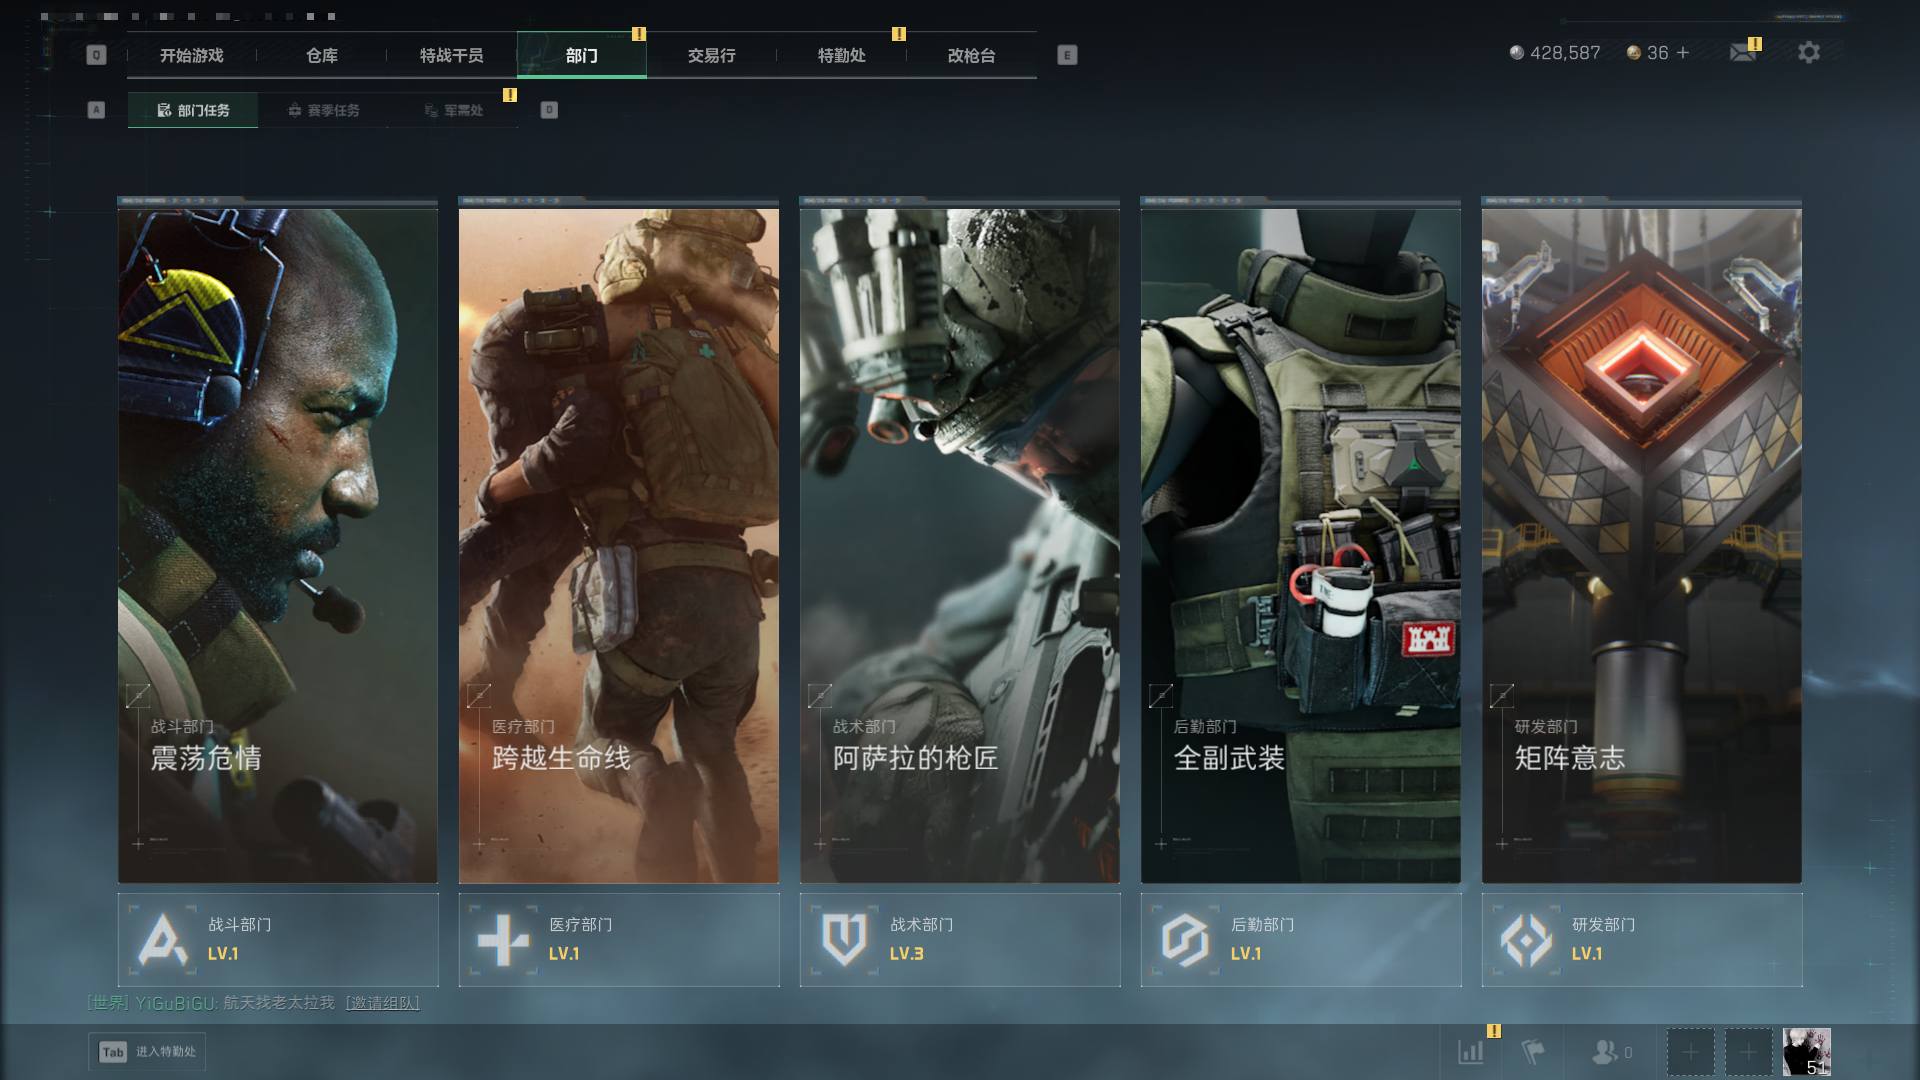Viewport: 1920px width, 1080px height.
Task: Open the 特战干员 tab
Action: 452,55
